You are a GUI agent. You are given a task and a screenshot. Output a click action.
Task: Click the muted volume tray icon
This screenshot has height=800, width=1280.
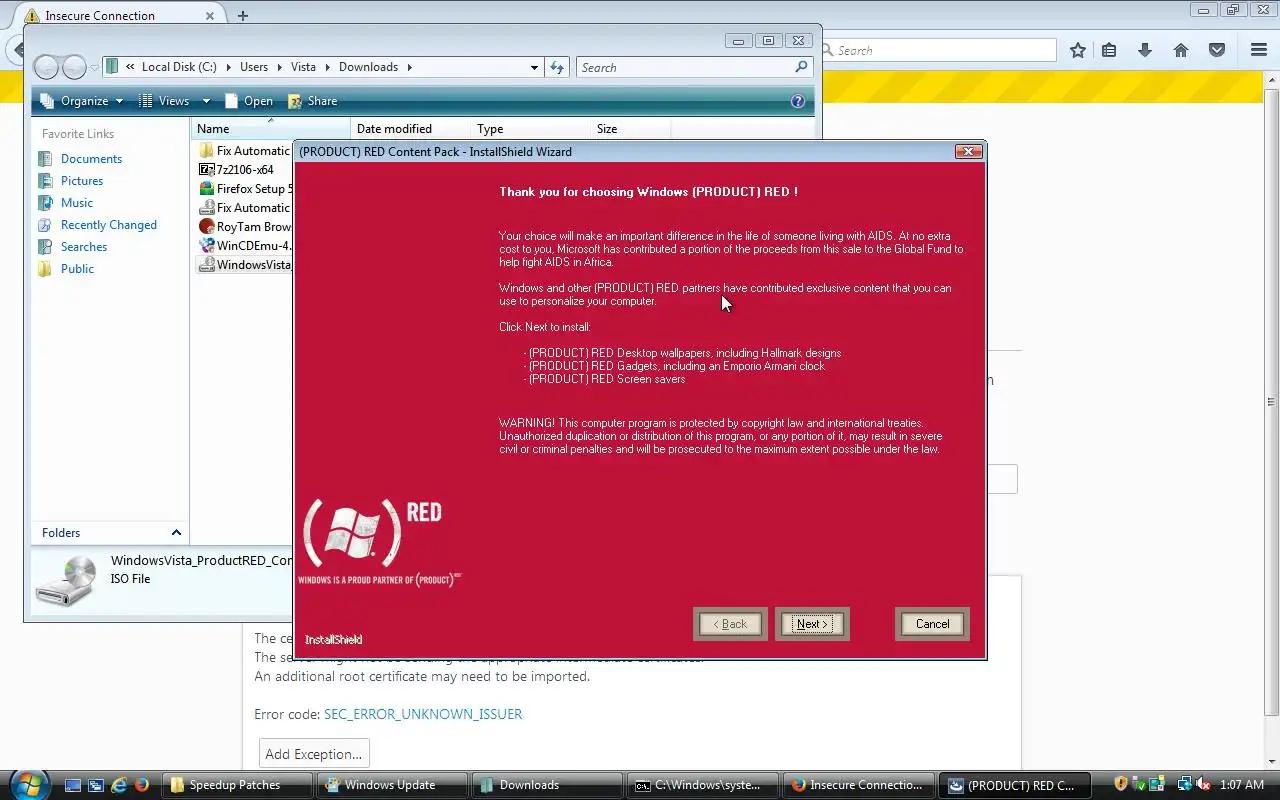click(1203, 784)
